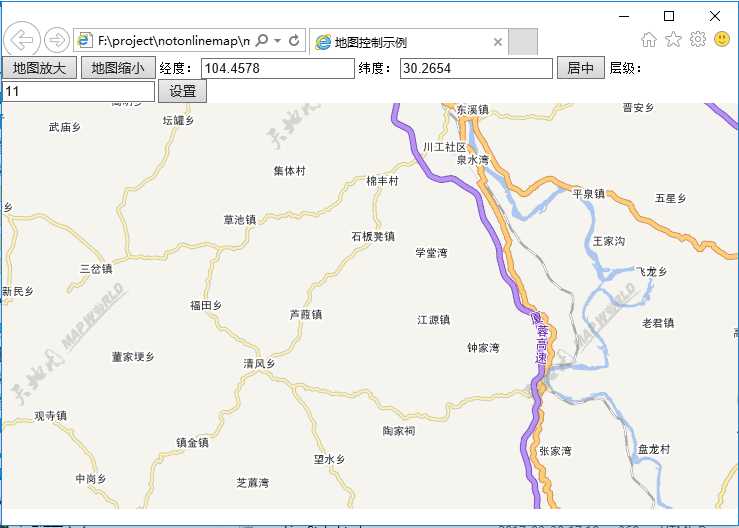The image size is (739, 528).
Task: Click the 地图缩小 button
Action: pos(118,68)
